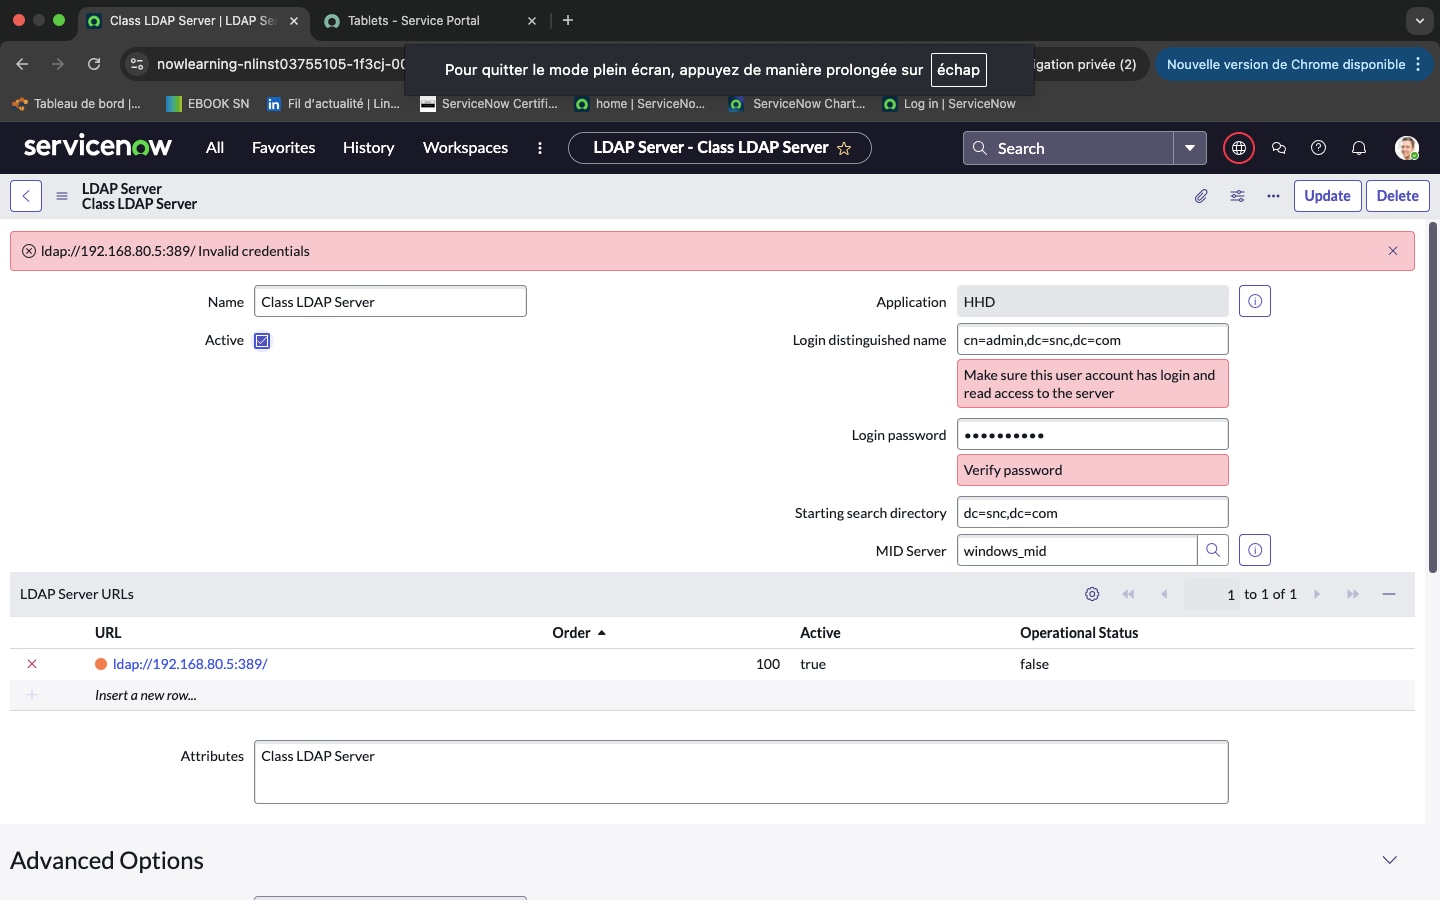Open the form context hamburger menu
This screenshot has height=900, width=1440.
(x=62, y=196)
